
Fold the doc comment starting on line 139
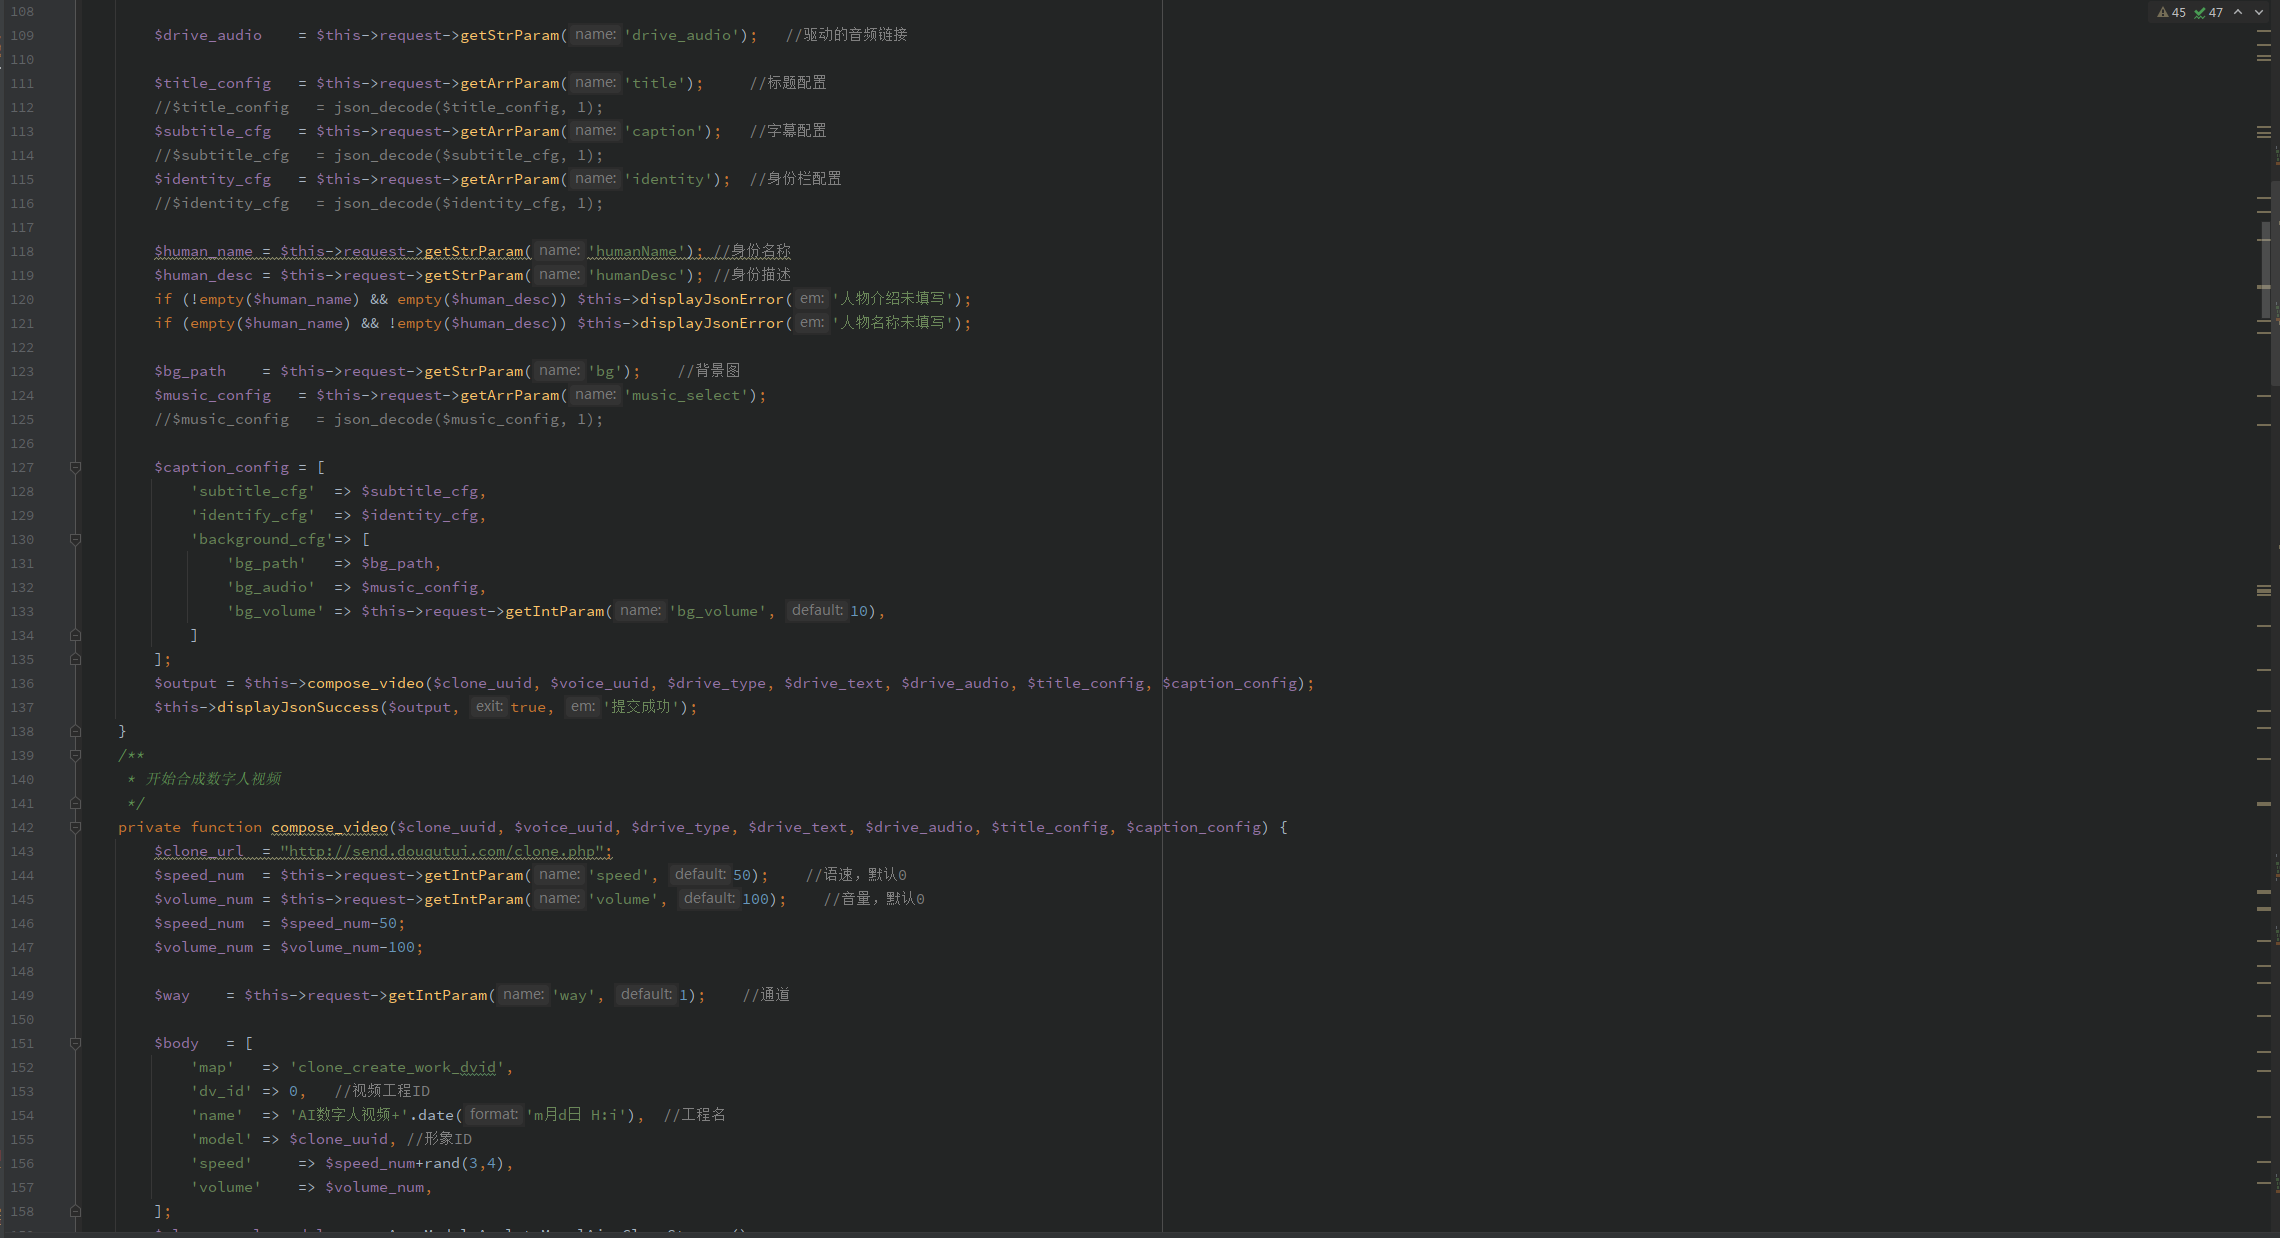[x=75, y=755]
